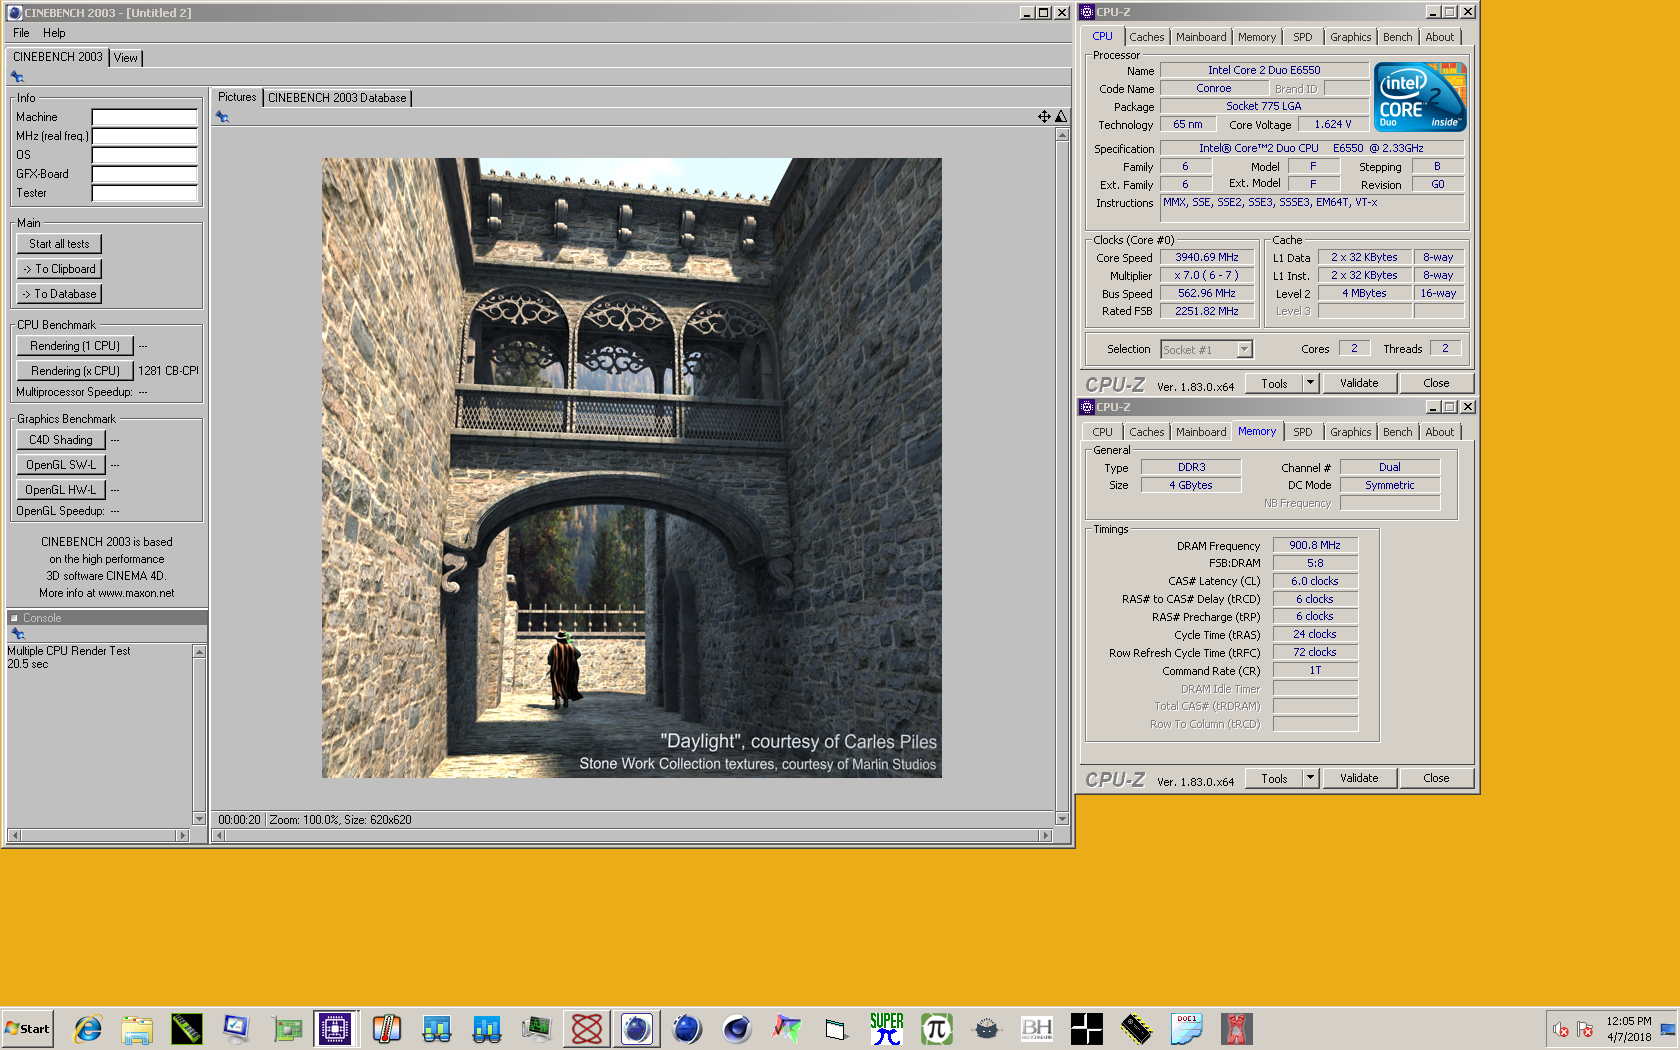The height and width of the screenshot is (1050, 1680).
Task: Click the BH benchmark taskbar icon
Action: 1037,1028
